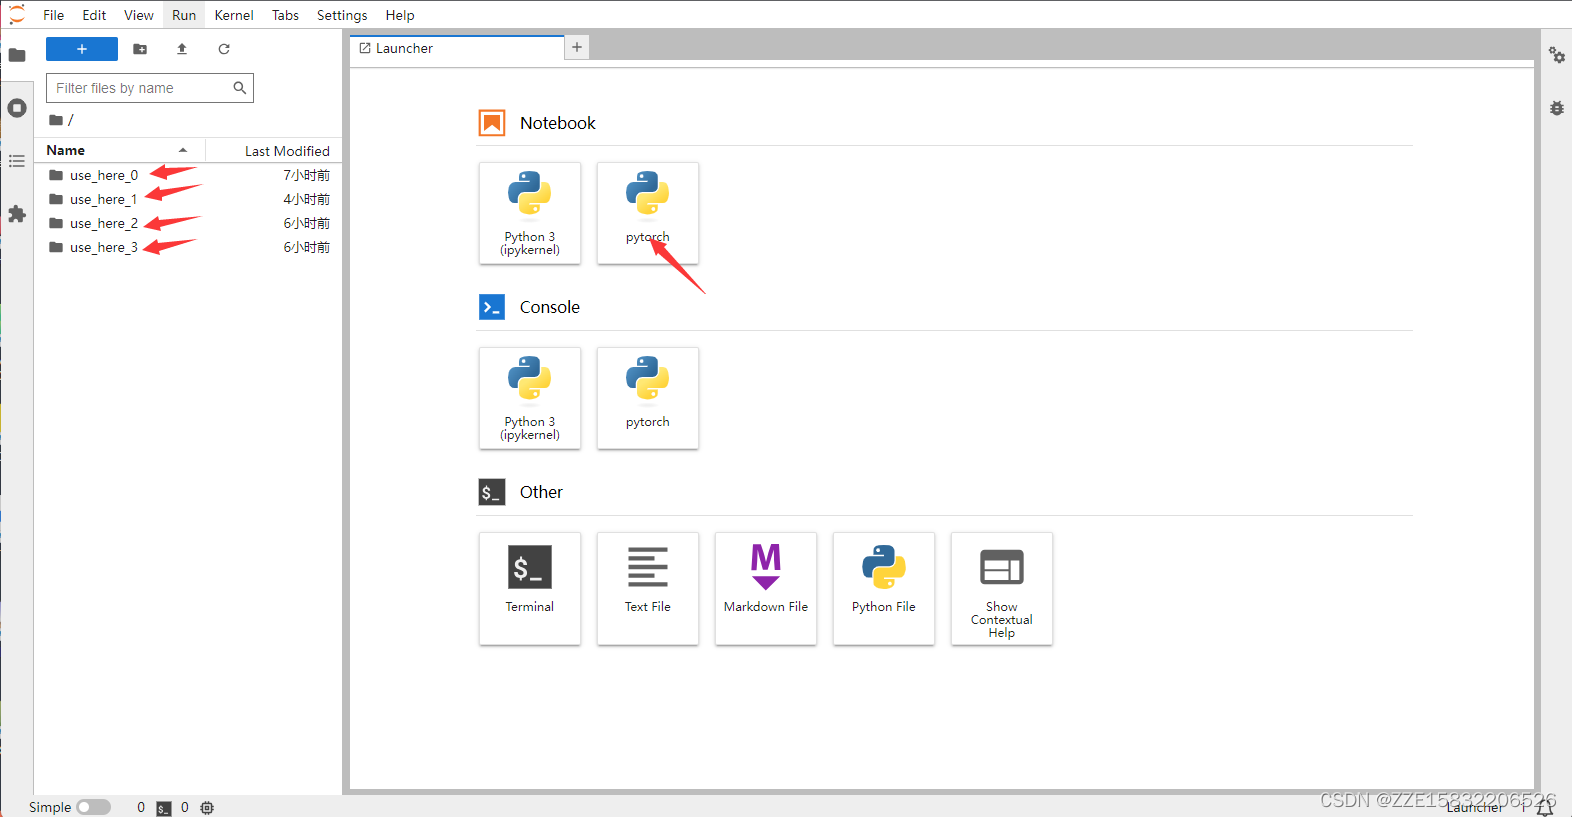Click the Jupyter logo icon

17,14
